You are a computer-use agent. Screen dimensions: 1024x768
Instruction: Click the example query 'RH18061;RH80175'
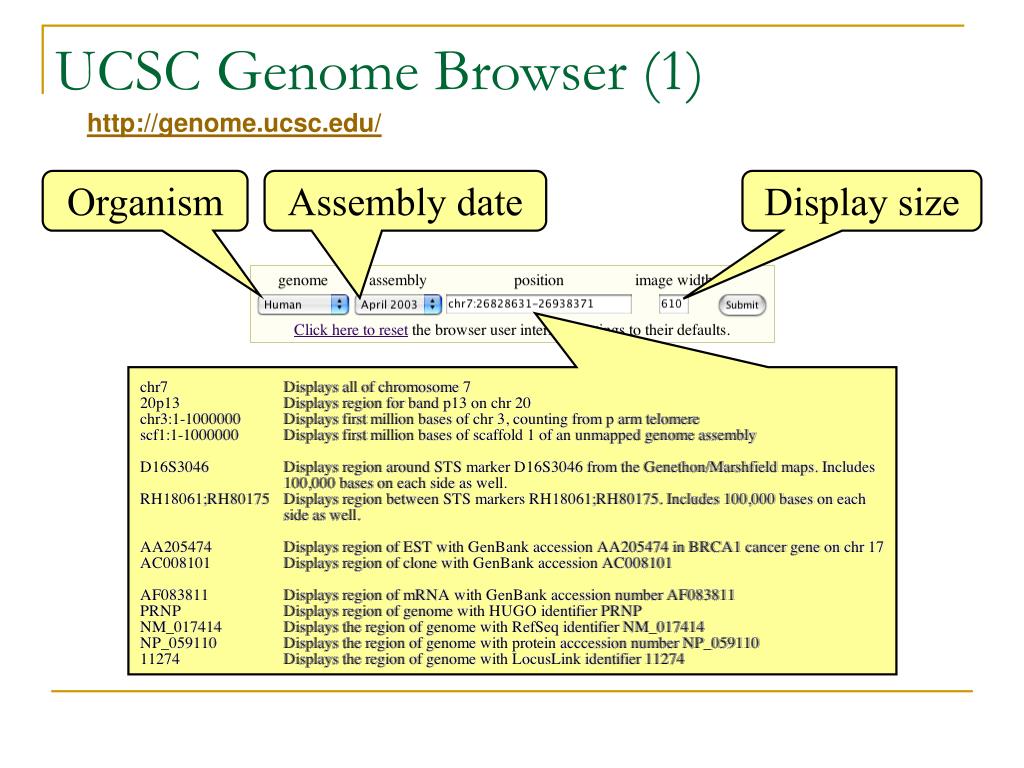click(x=204, y=499)
